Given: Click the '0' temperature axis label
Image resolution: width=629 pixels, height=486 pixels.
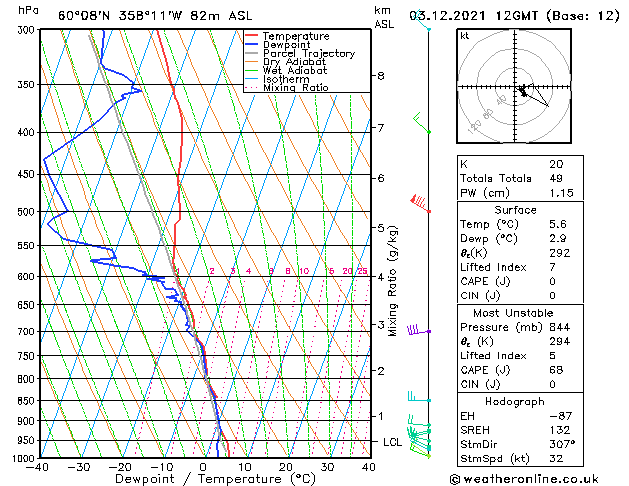Looking at the screenshot, I should [x=203, y=467].
